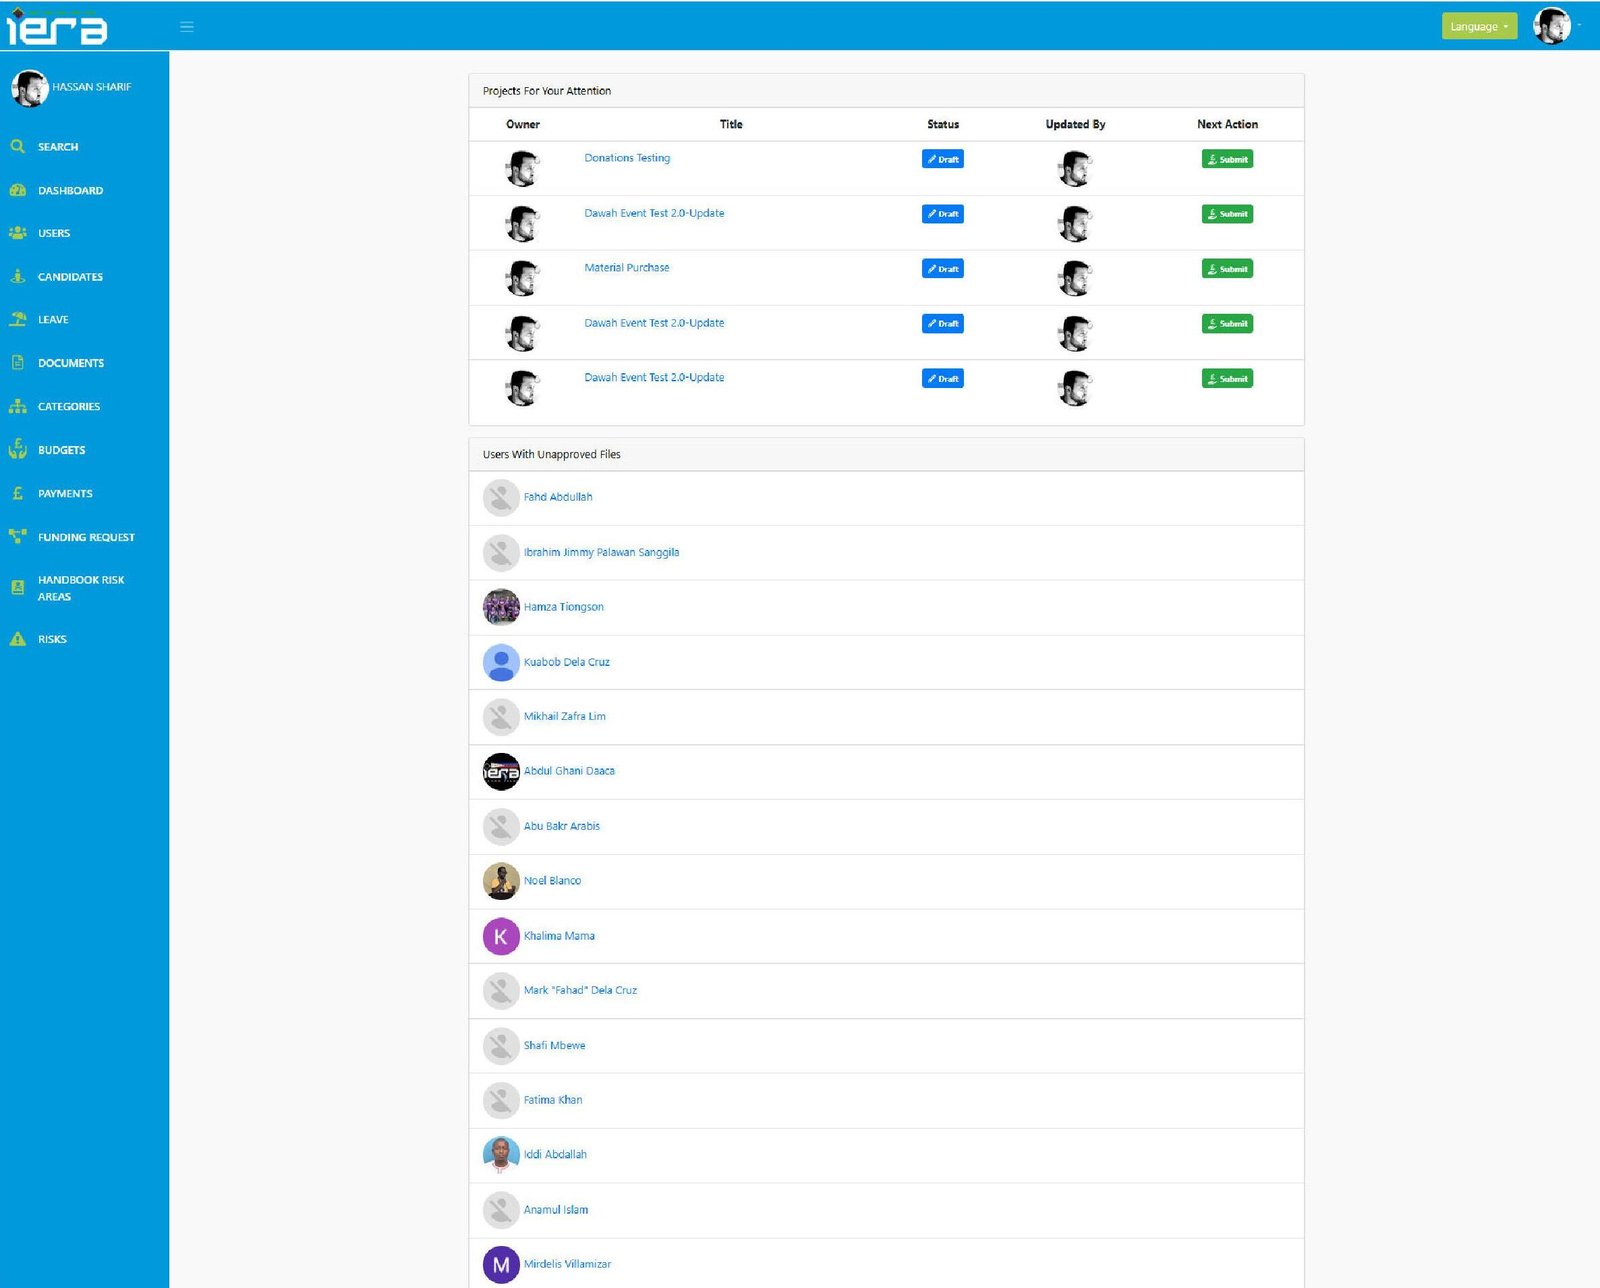Open Hamza Tiongson user link

[x=564, y=607]
